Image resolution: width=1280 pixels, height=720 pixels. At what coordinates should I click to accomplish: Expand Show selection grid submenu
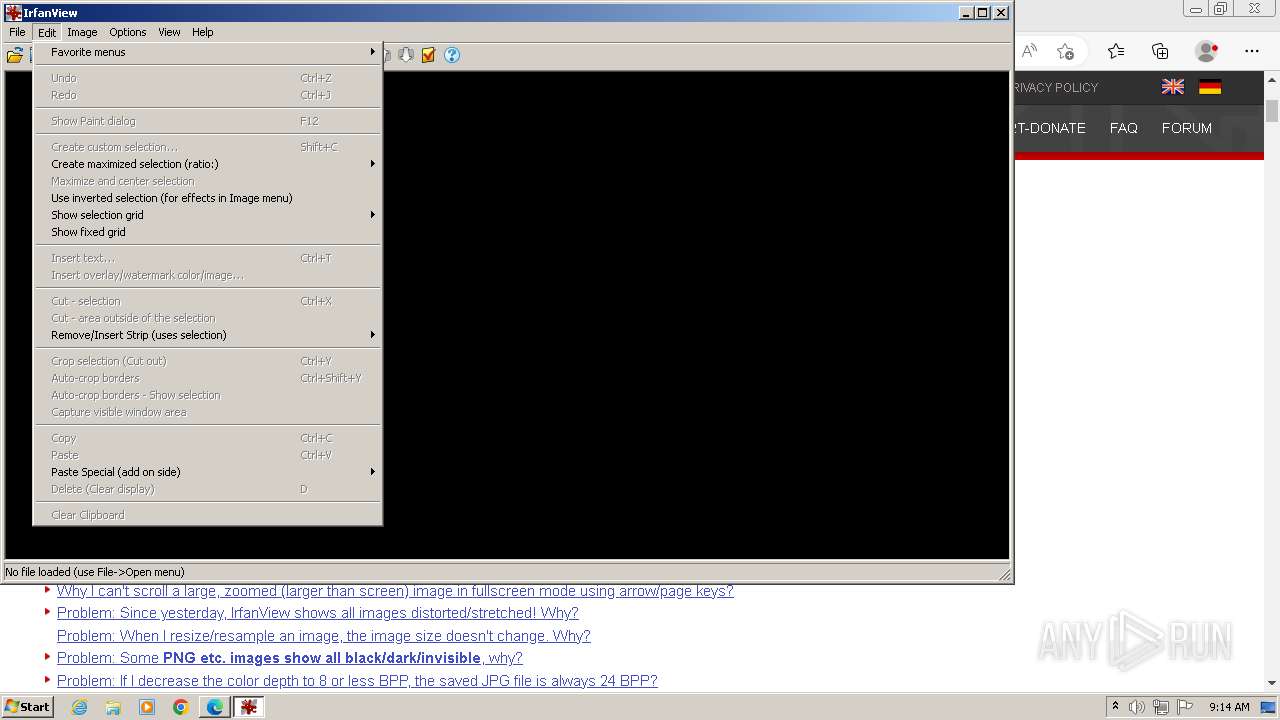pyautogui.click(x=208, y=215)
